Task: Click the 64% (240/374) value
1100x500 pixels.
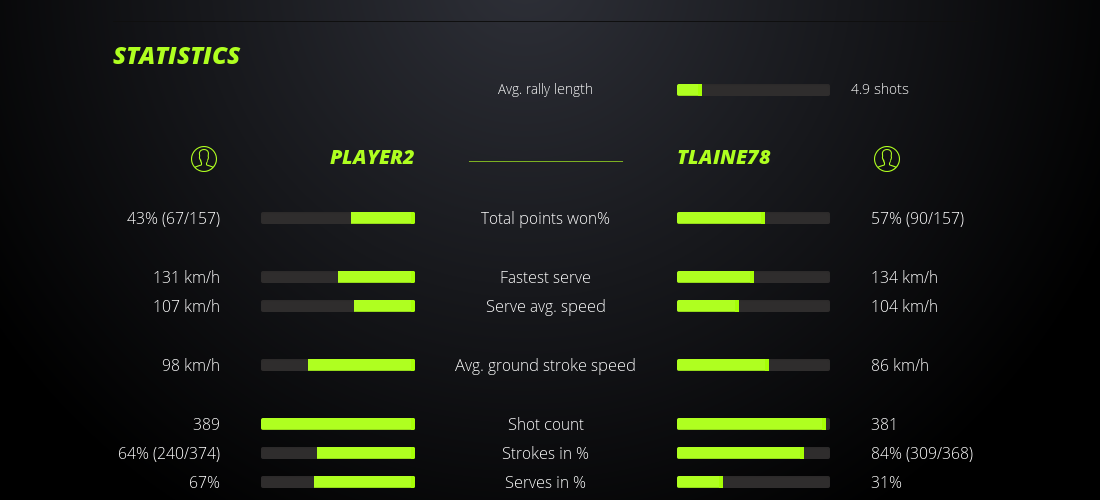Action: coord(169,453)
